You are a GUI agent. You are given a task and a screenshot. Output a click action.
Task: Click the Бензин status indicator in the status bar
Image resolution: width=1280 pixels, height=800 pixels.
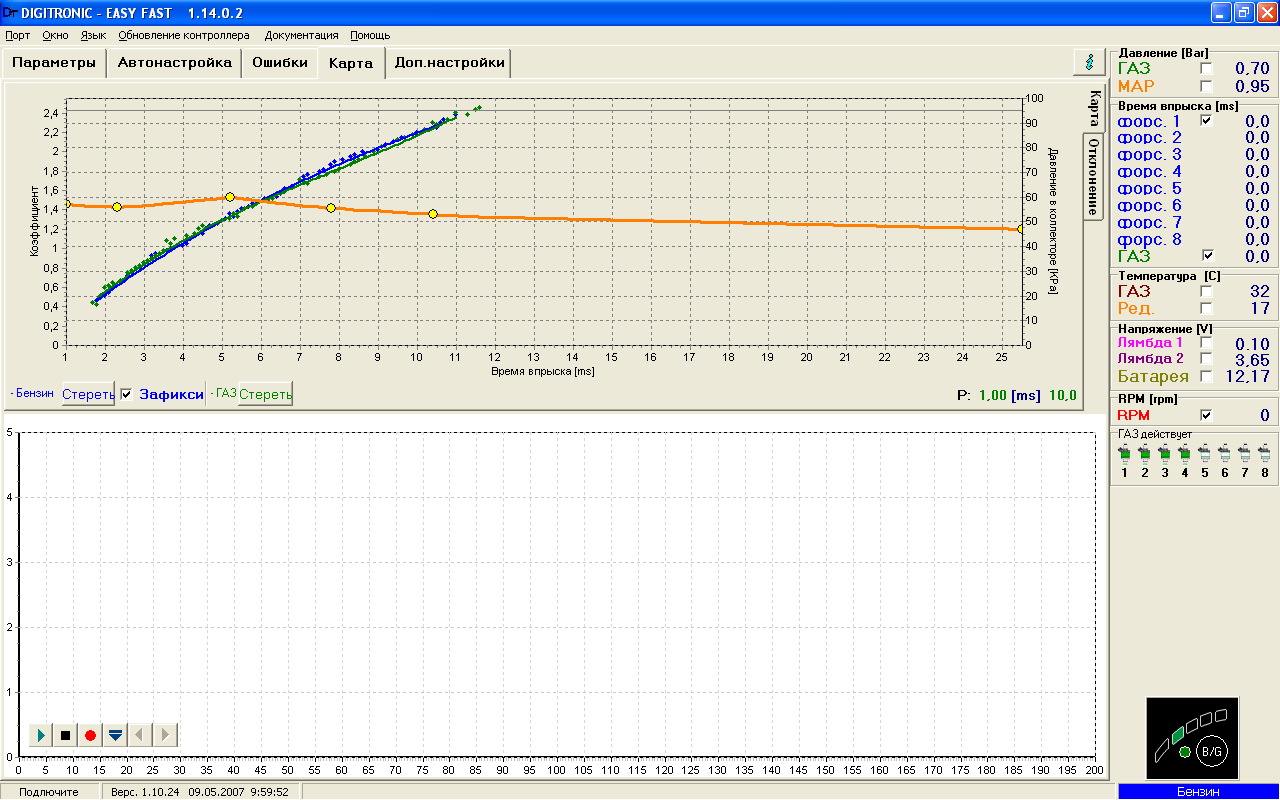coord(1198,791)
